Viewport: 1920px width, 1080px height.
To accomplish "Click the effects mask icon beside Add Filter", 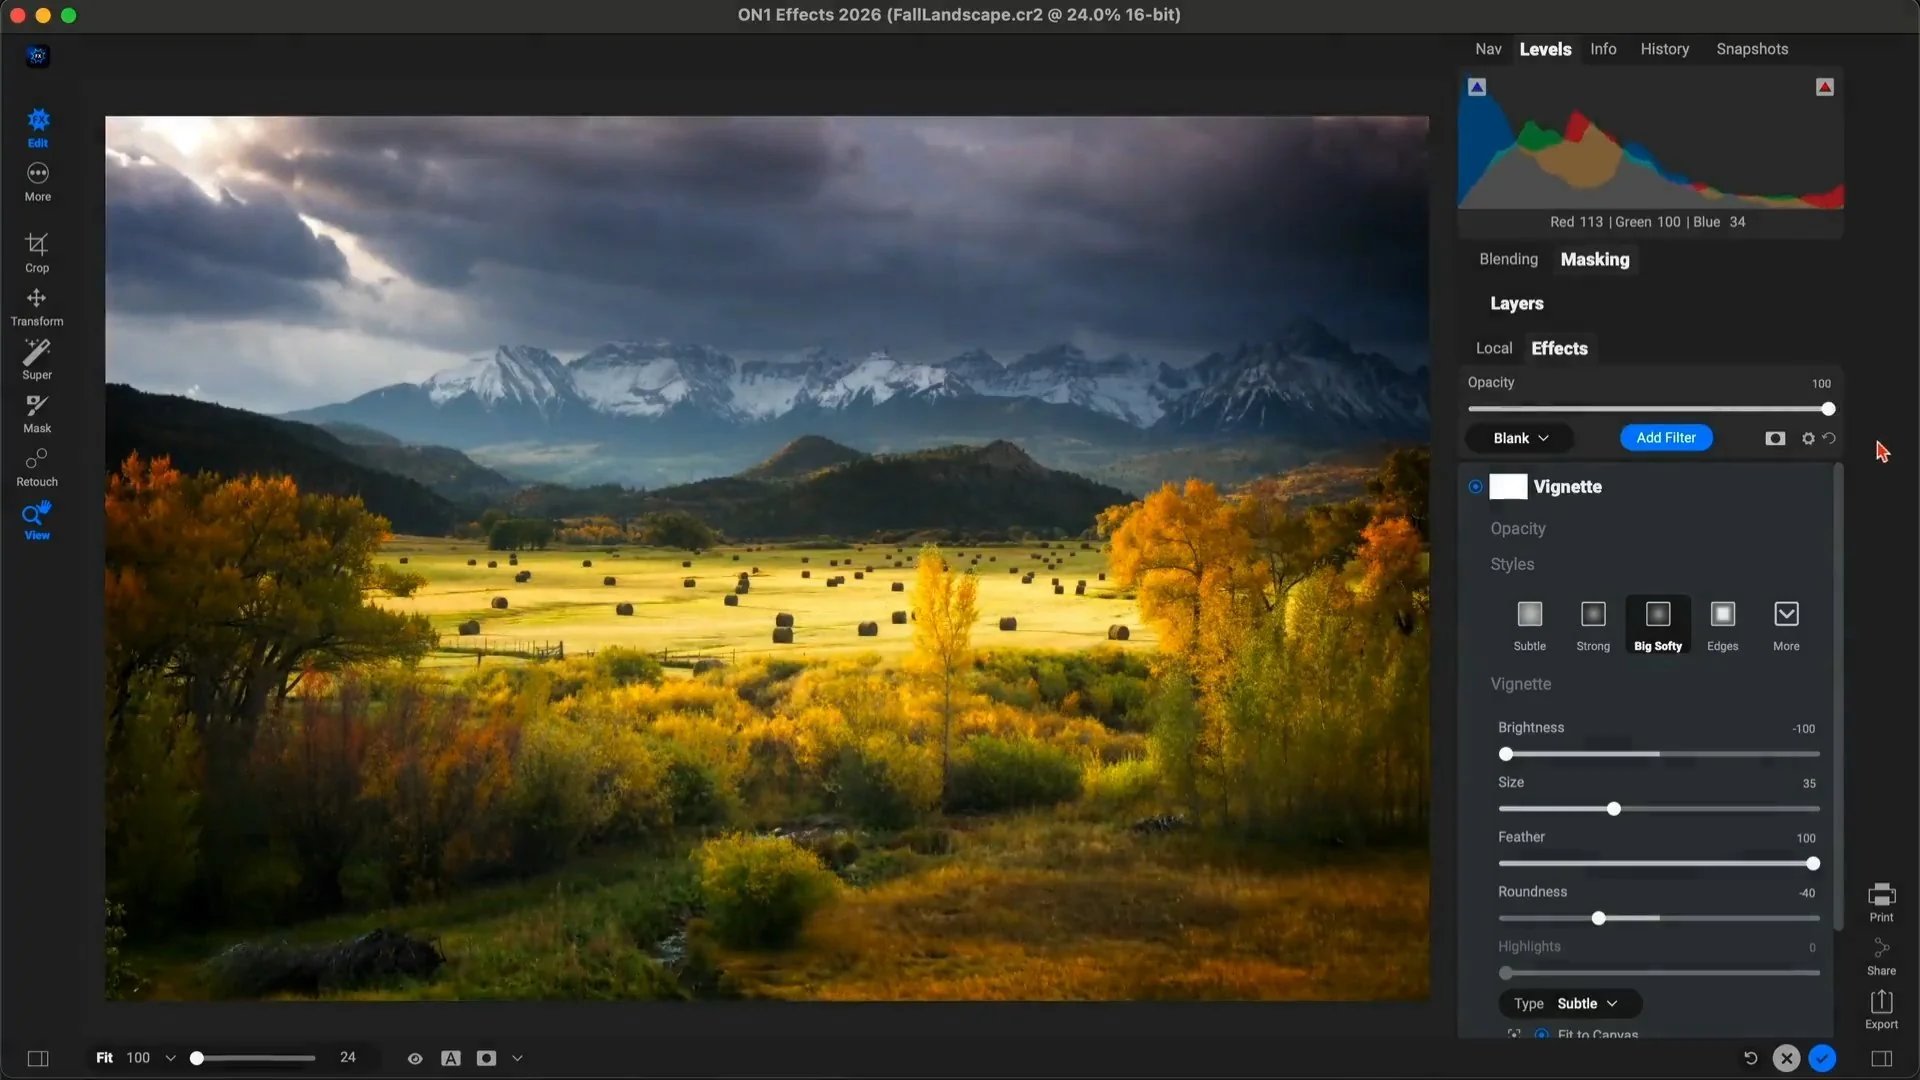I will point(1775,438).
